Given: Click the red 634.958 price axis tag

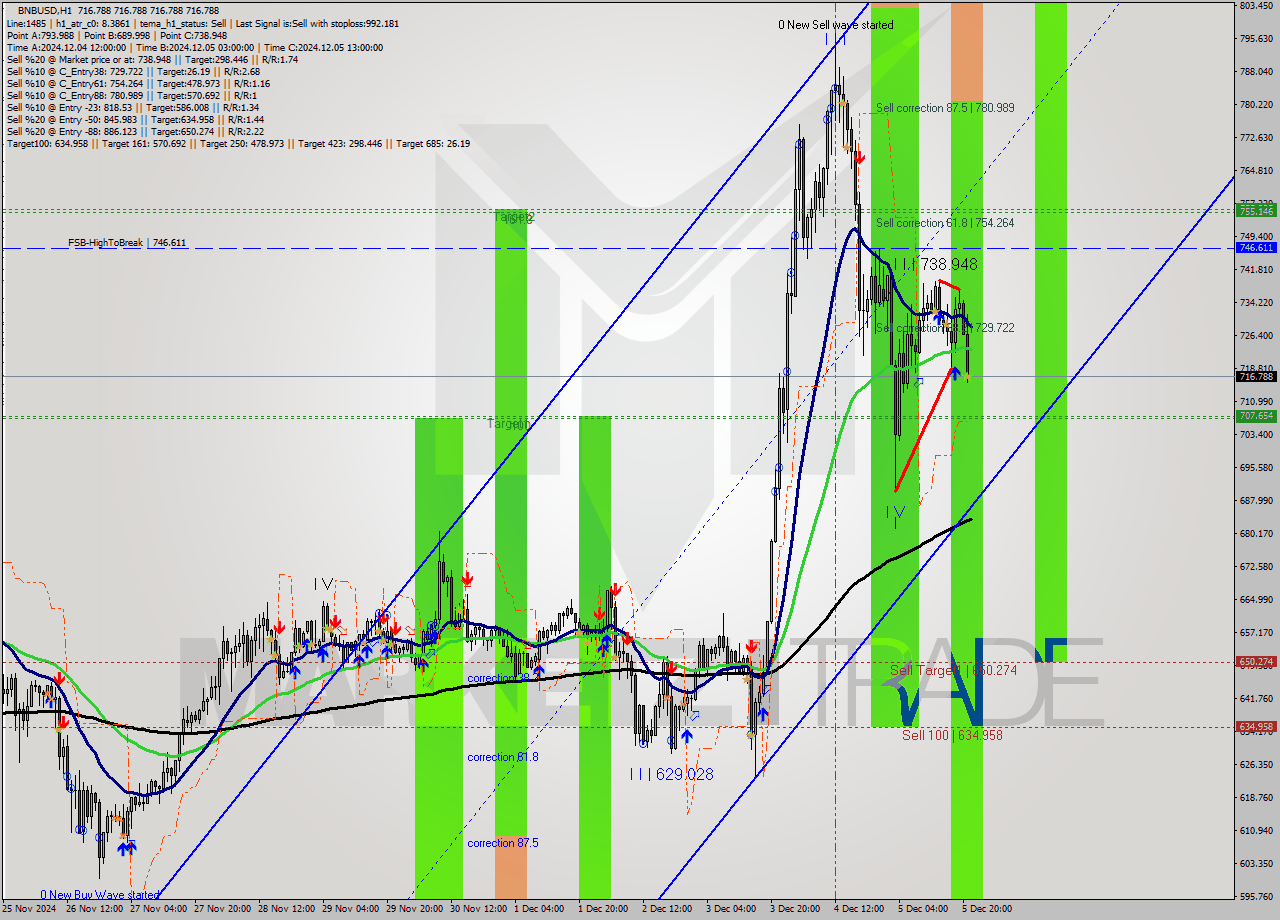Looking at the screenshot, I should click(1256, 727).
